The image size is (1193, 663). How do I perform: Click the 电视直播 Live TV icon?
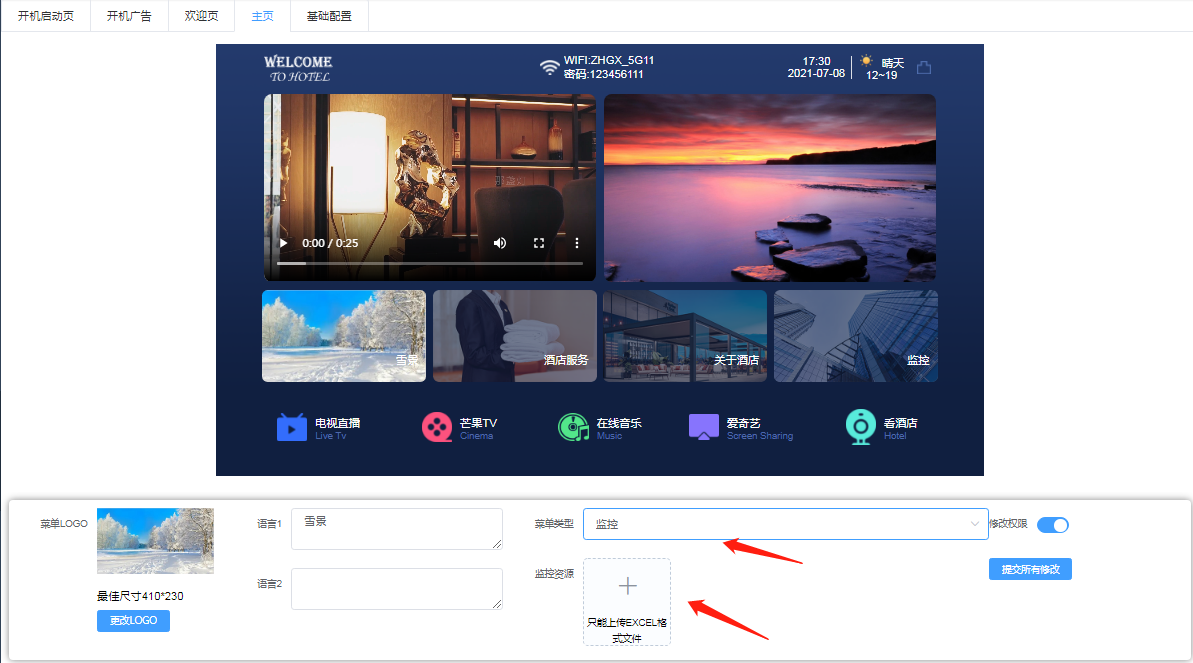(292, 427)
